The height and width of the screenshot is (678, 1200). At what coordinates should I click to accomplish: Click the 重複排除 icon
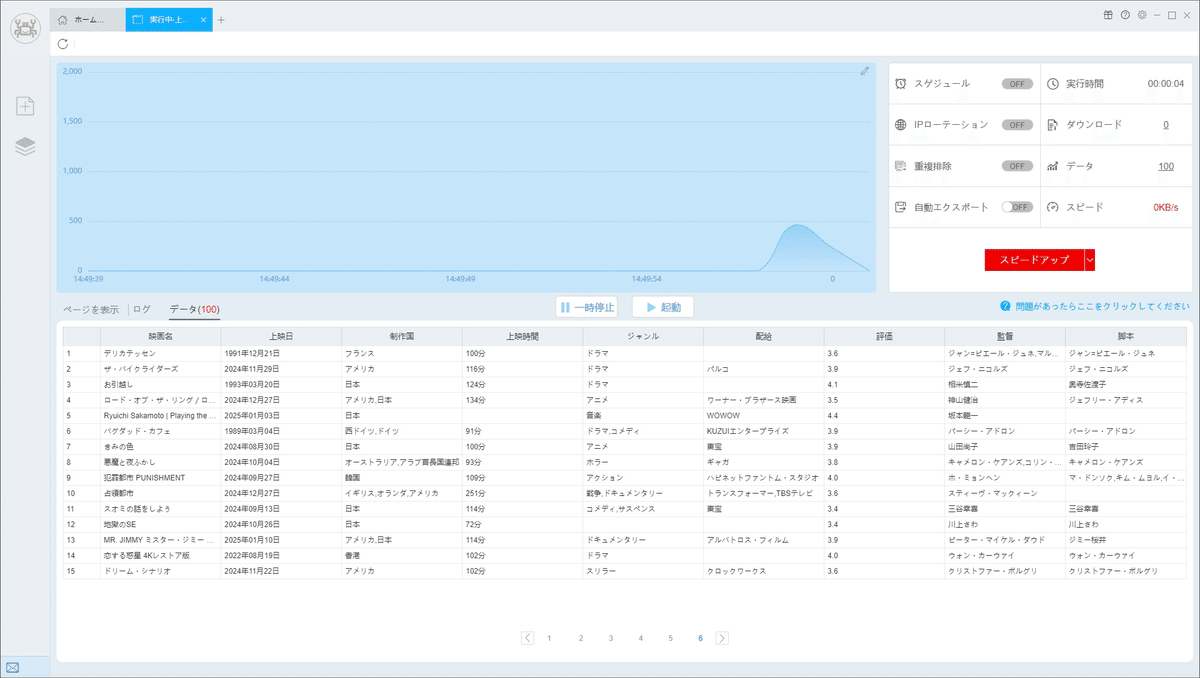pyautogui.click(x=901, y=166)
